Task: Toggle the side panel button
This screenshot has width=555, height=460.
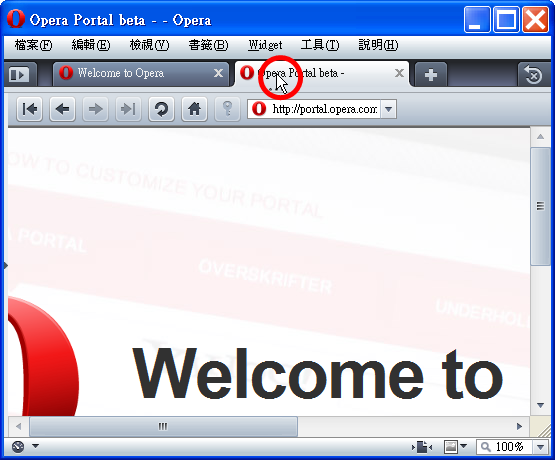Action: point(19,74)
